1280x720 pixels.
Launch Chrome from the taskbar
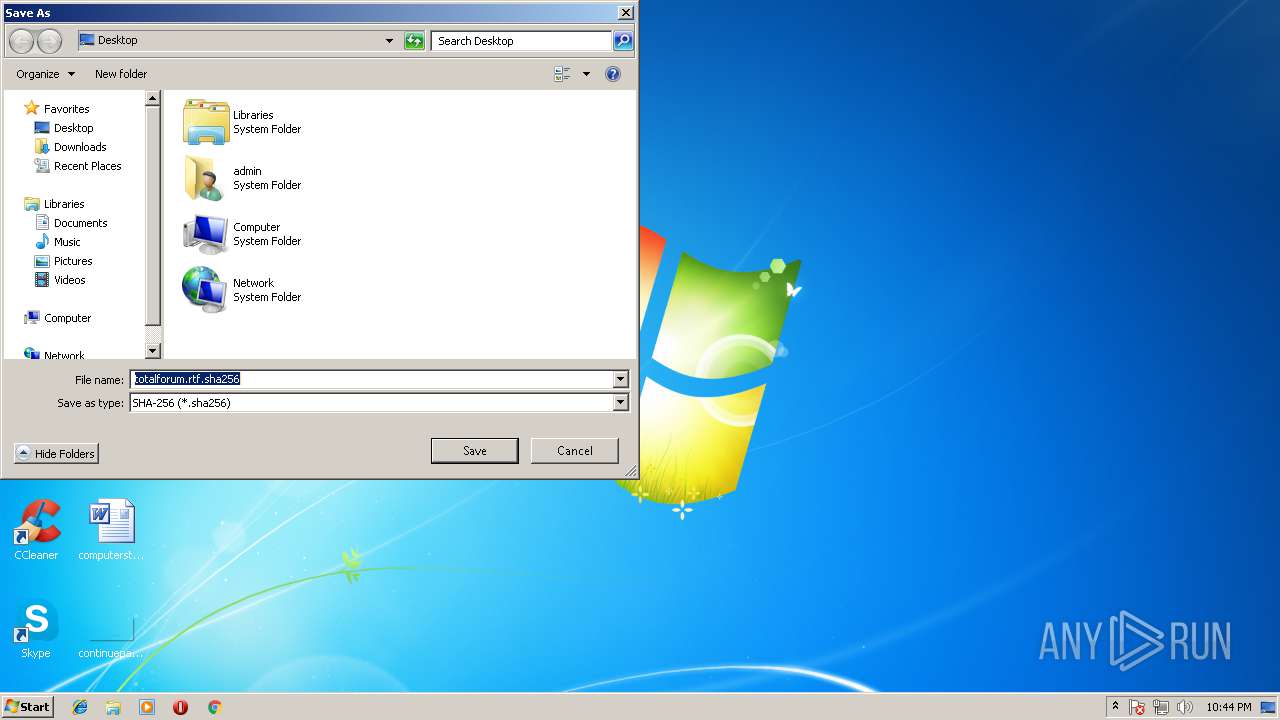tap(214, 707)
